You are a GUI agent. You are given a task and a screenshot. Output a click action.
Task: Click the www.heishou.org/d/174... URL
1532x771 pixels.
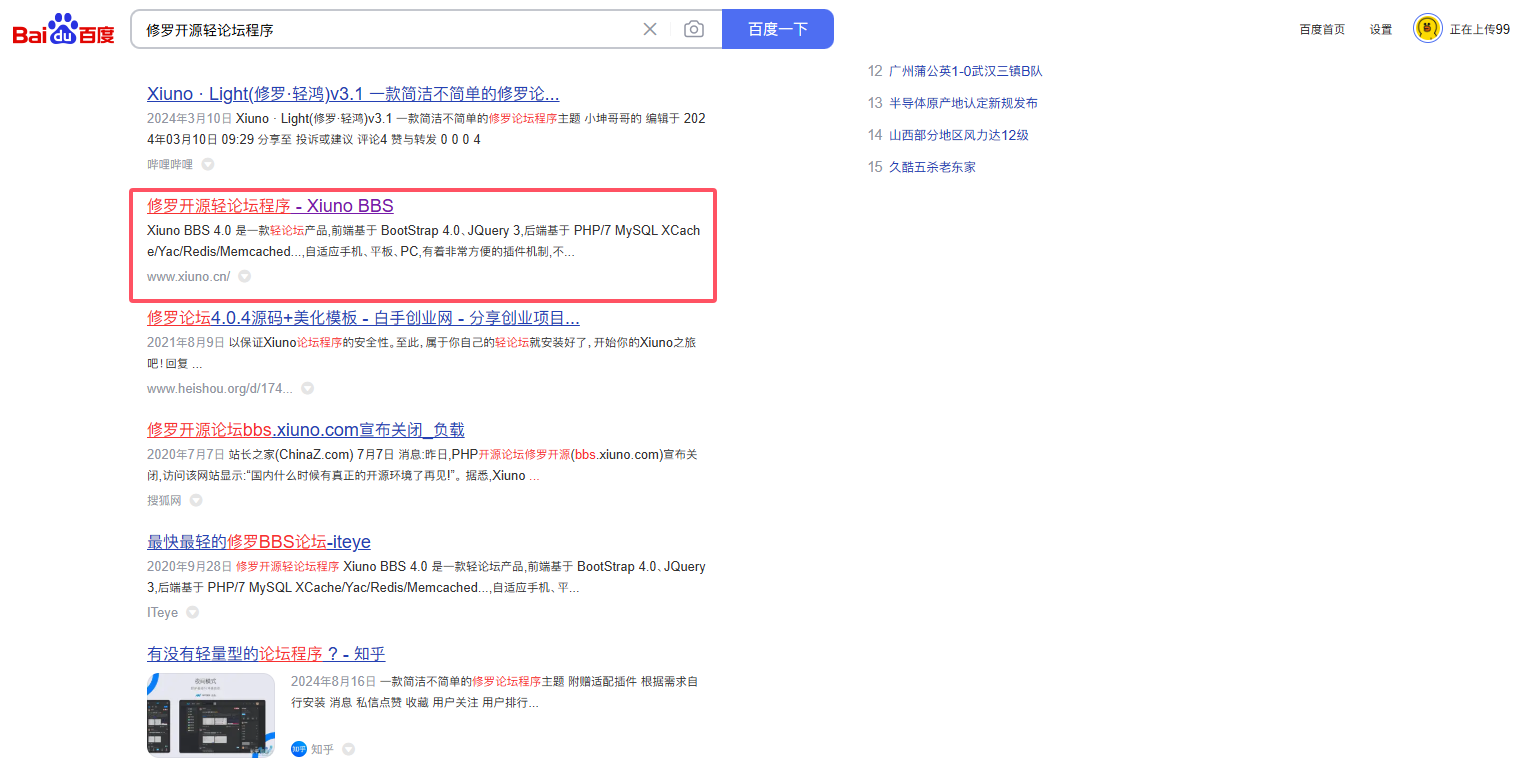pos(220,388)
